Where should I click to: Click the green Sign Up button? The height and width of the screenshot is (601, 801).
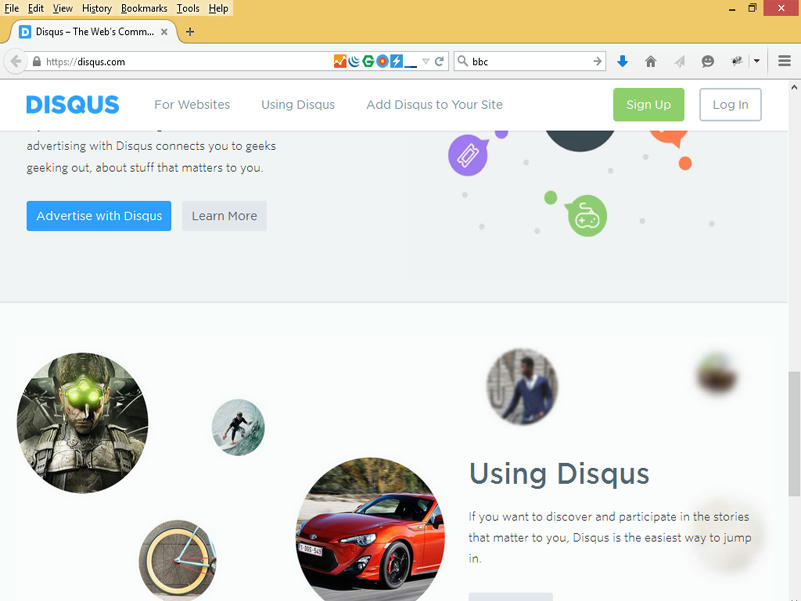(x=648, y=104)
